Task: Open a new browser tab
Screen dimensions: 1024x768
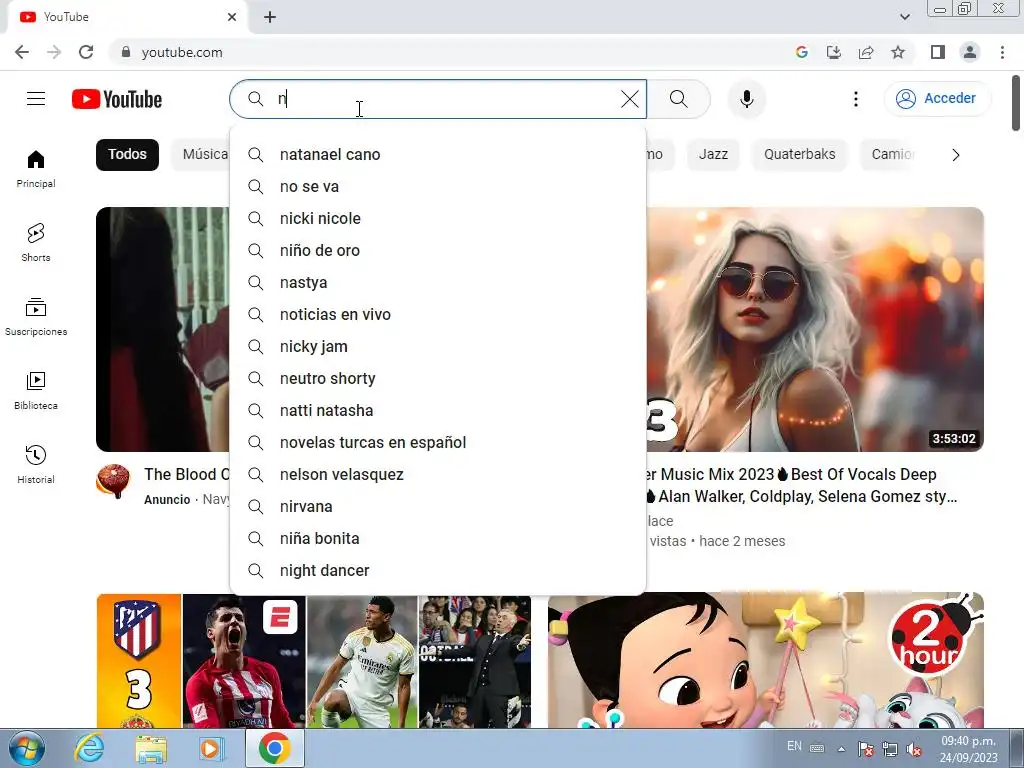Action: 270,17
